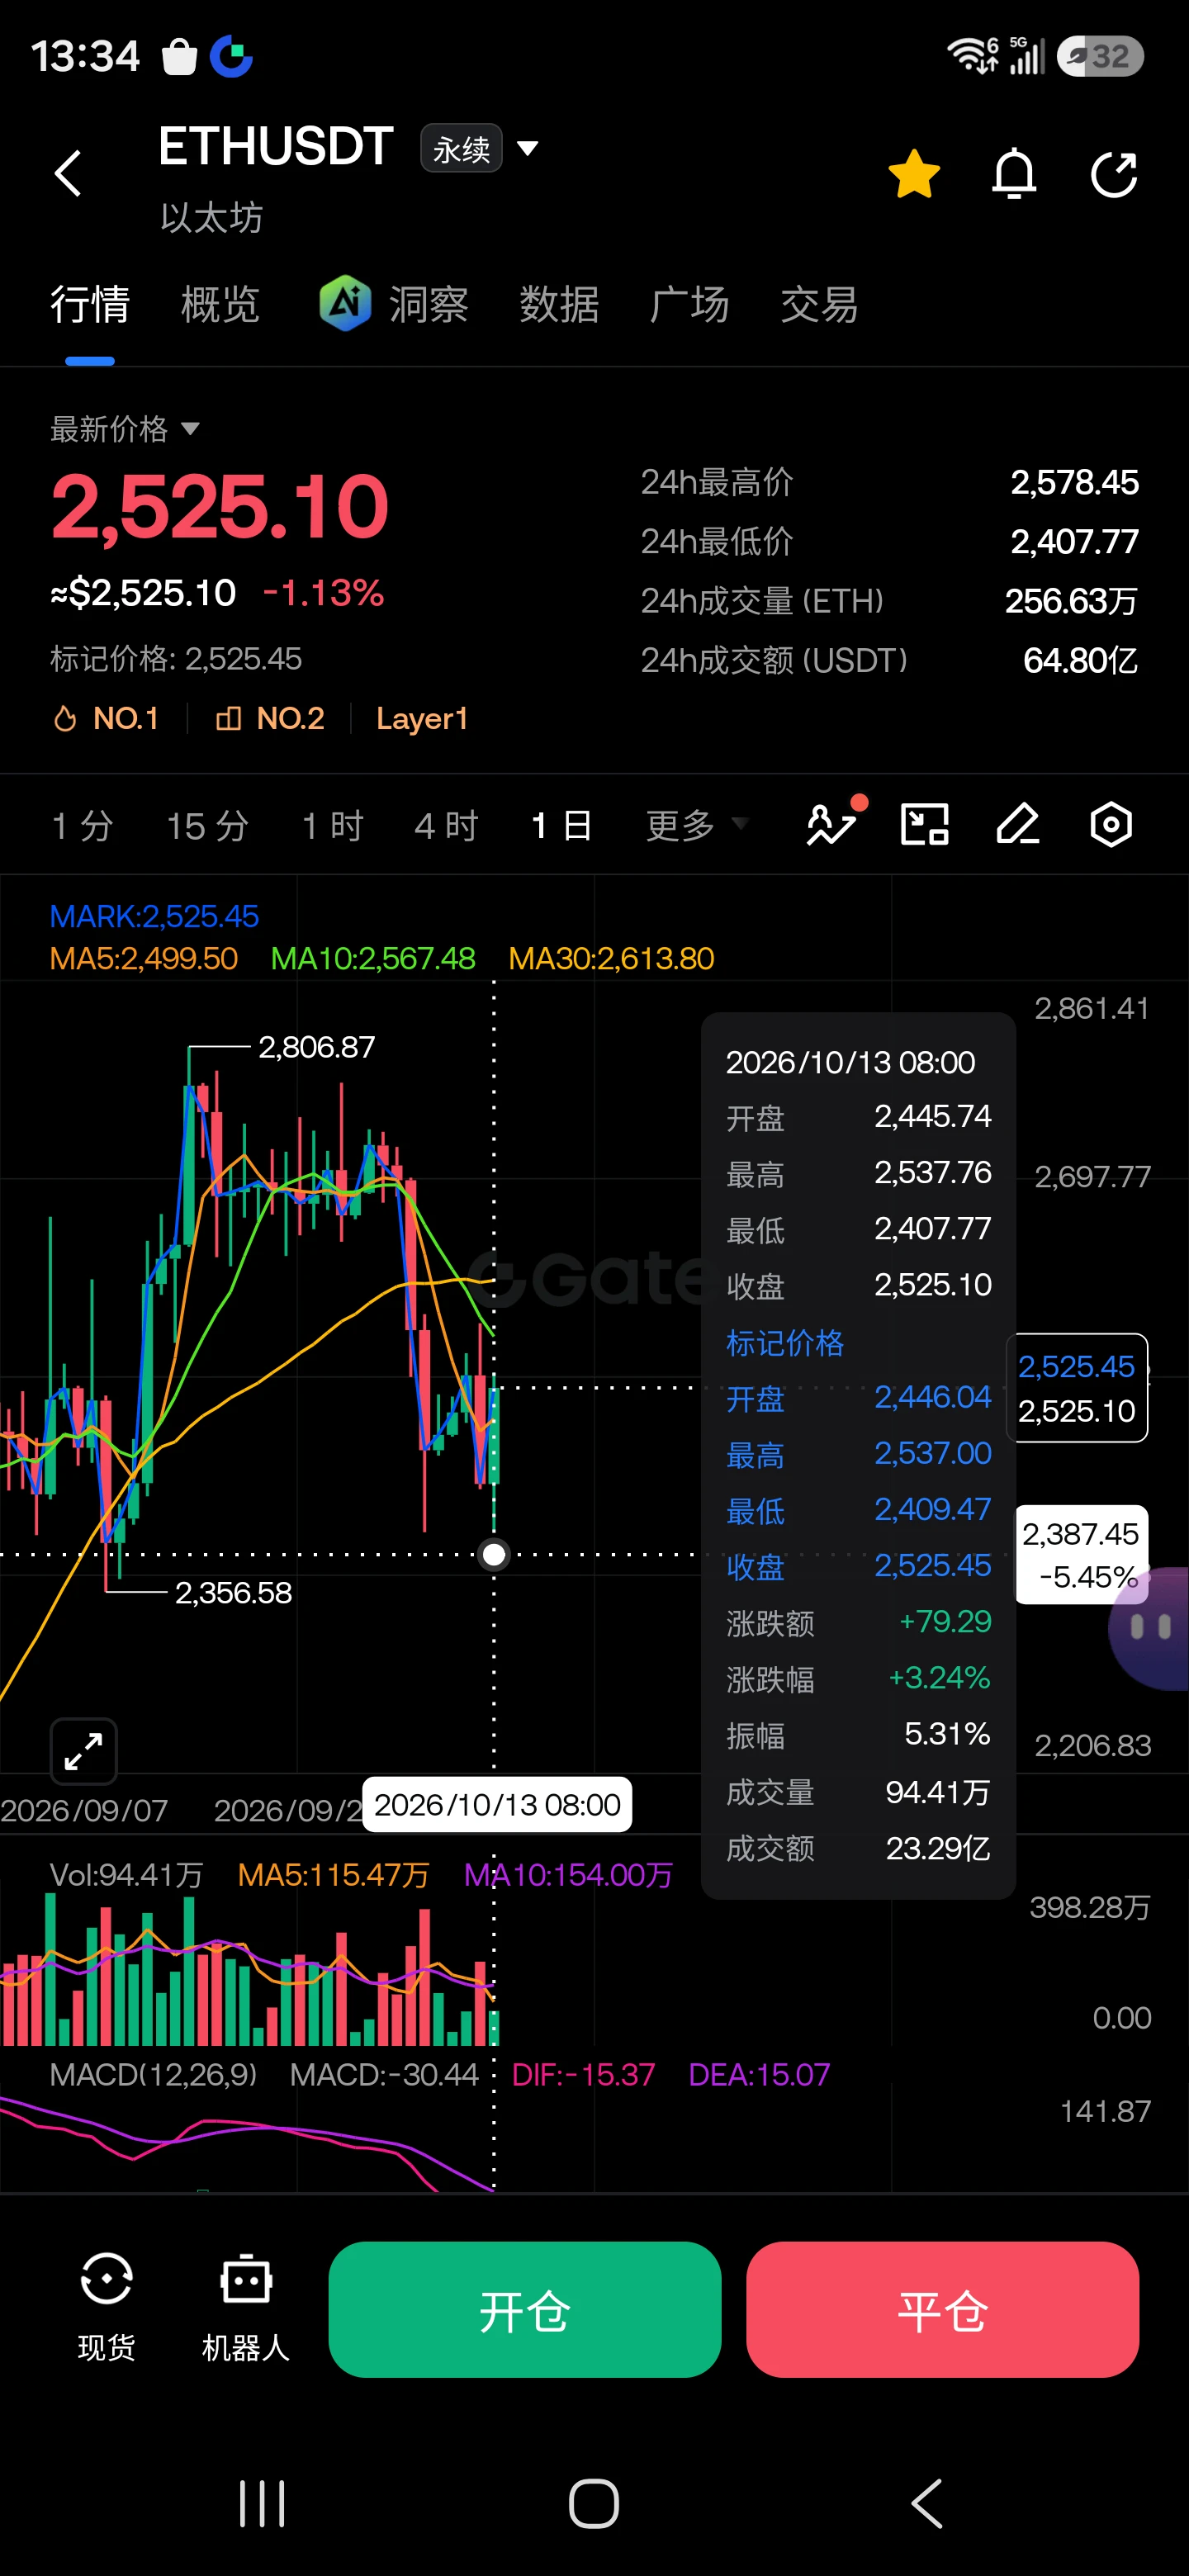Toggle the favorite star for ETHUSDT
Viewport: 1189px width, 2576px height.
914,174
